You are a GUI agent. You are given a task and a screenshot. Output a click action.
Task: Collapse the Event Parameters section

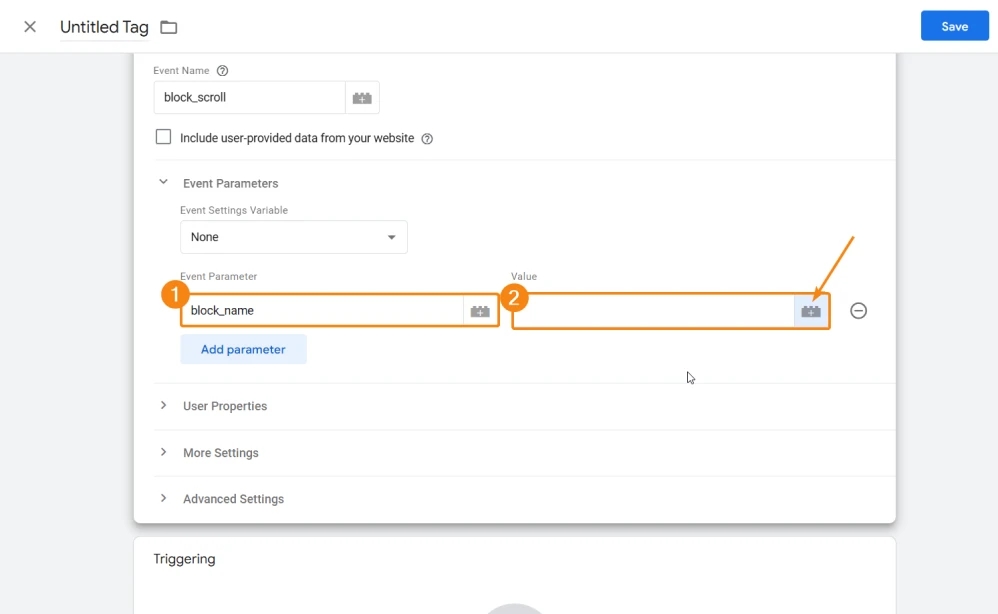pyautogui.click(x=164, y=183)
